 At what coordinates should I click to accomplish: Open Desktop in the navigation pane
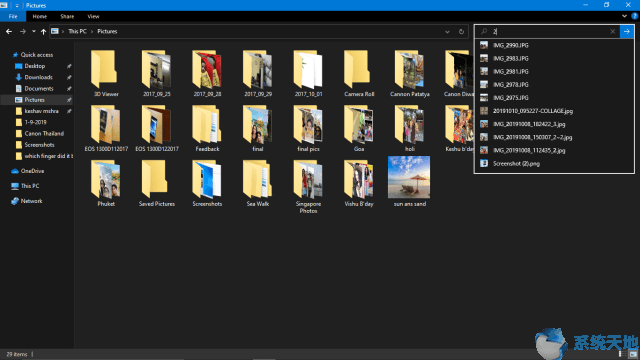coord(34,66)
